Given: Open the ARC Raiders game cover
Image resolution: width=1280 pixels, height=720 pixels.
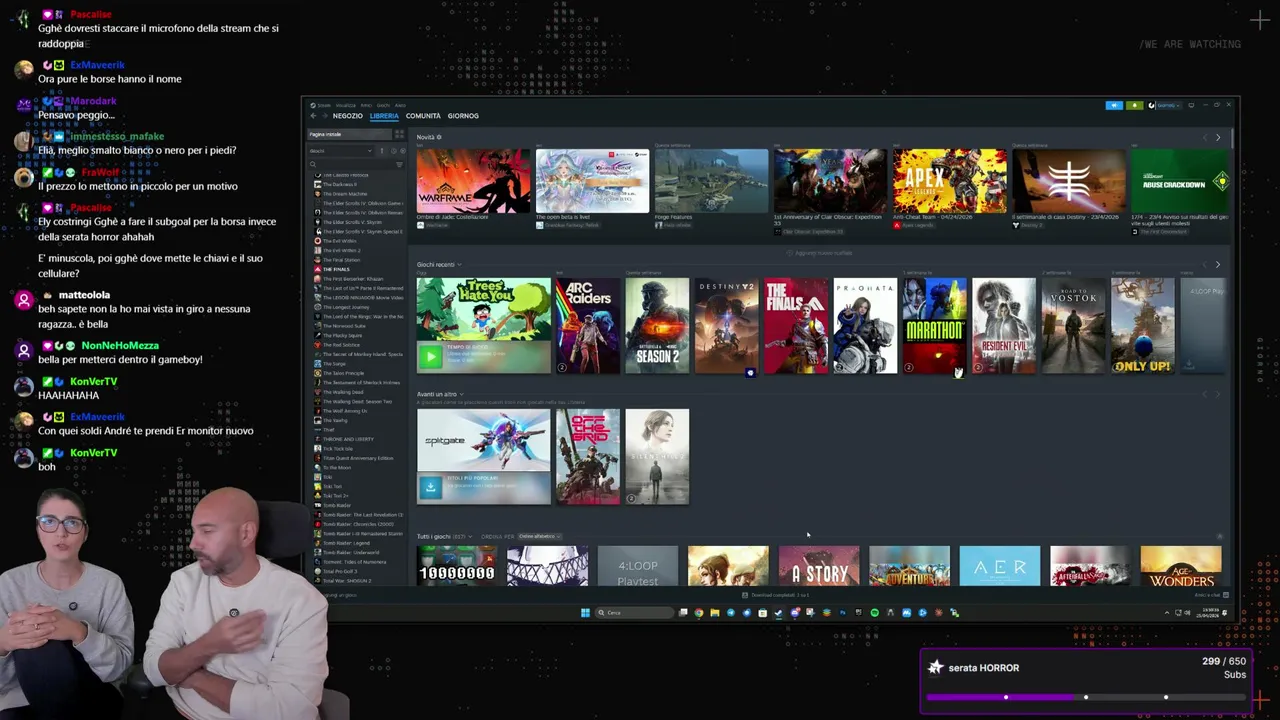Looking at the screenshot, I should 588,326.
